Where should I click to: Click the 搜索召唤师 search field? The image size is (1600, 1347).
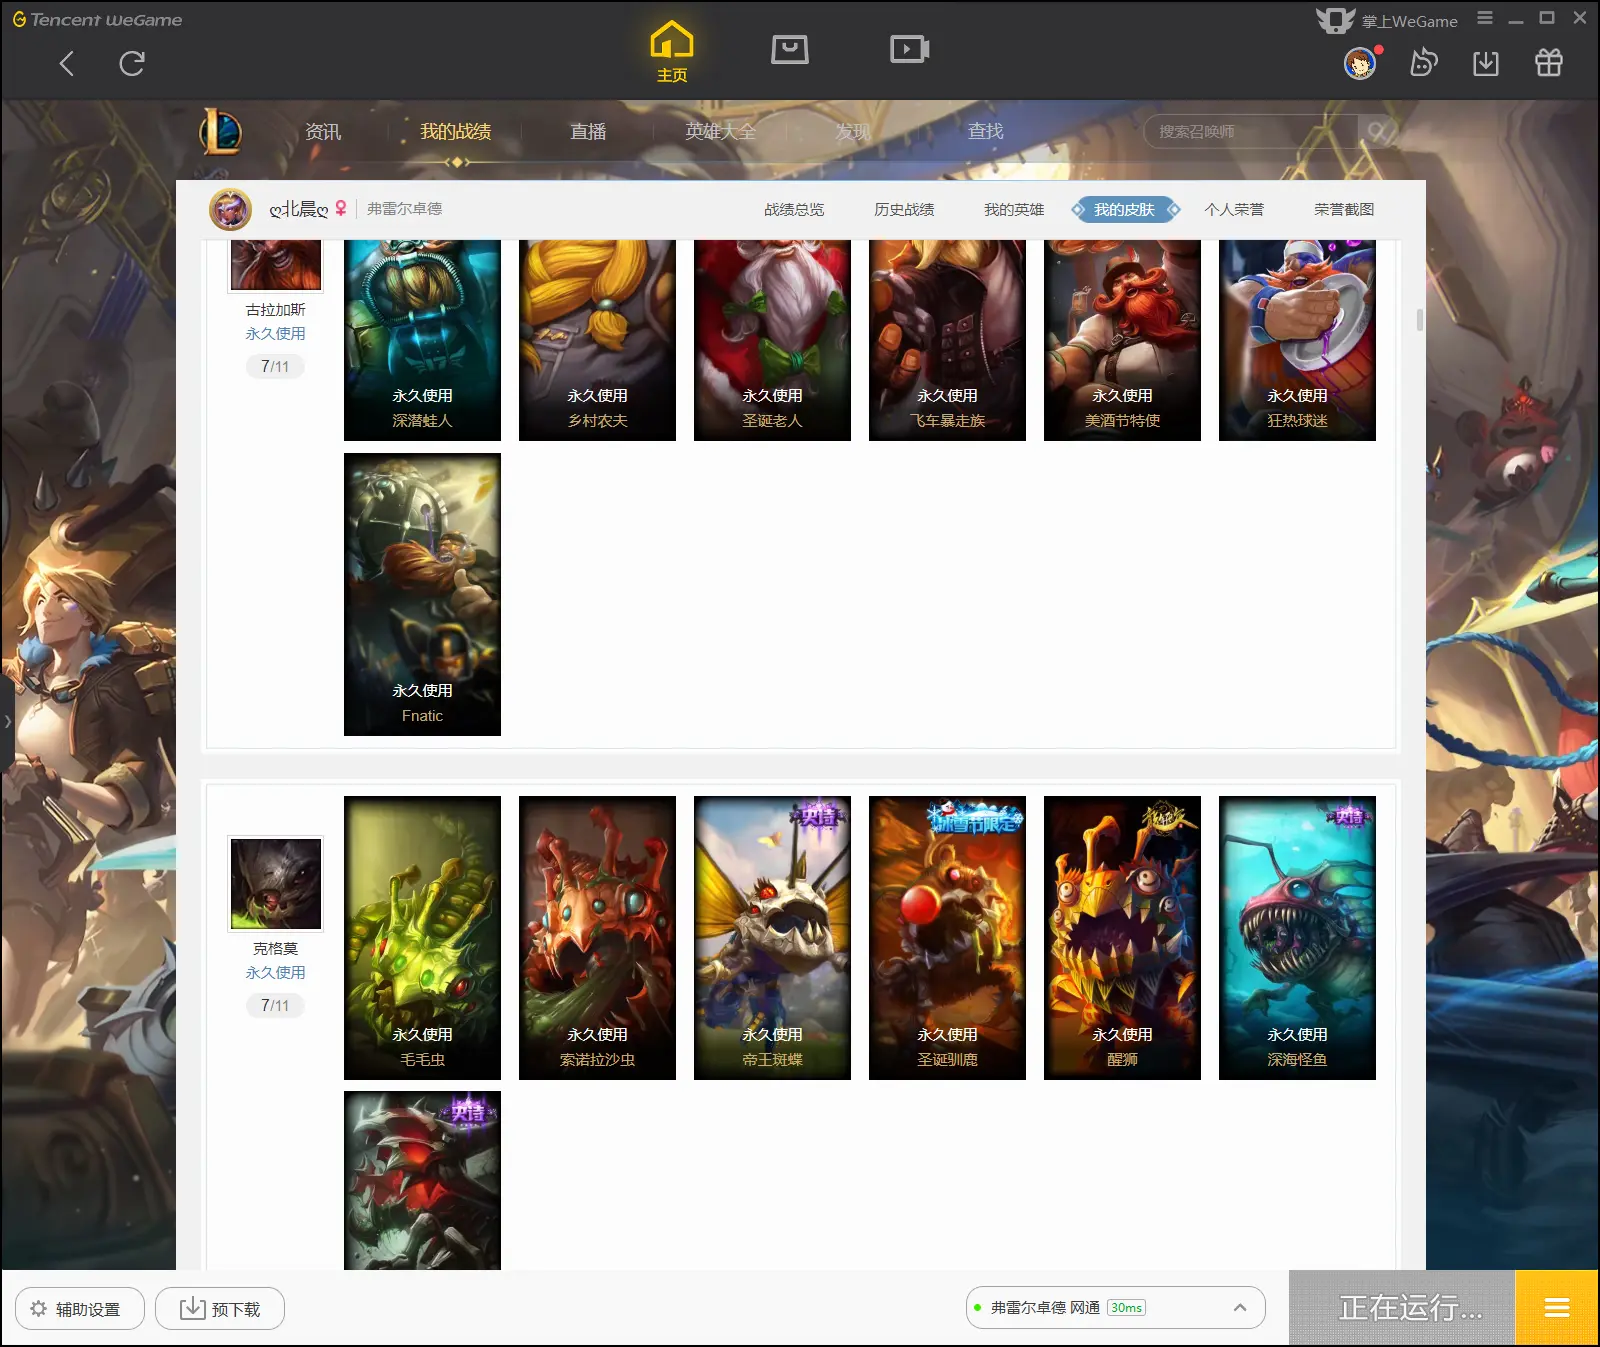coord(1250,131)
